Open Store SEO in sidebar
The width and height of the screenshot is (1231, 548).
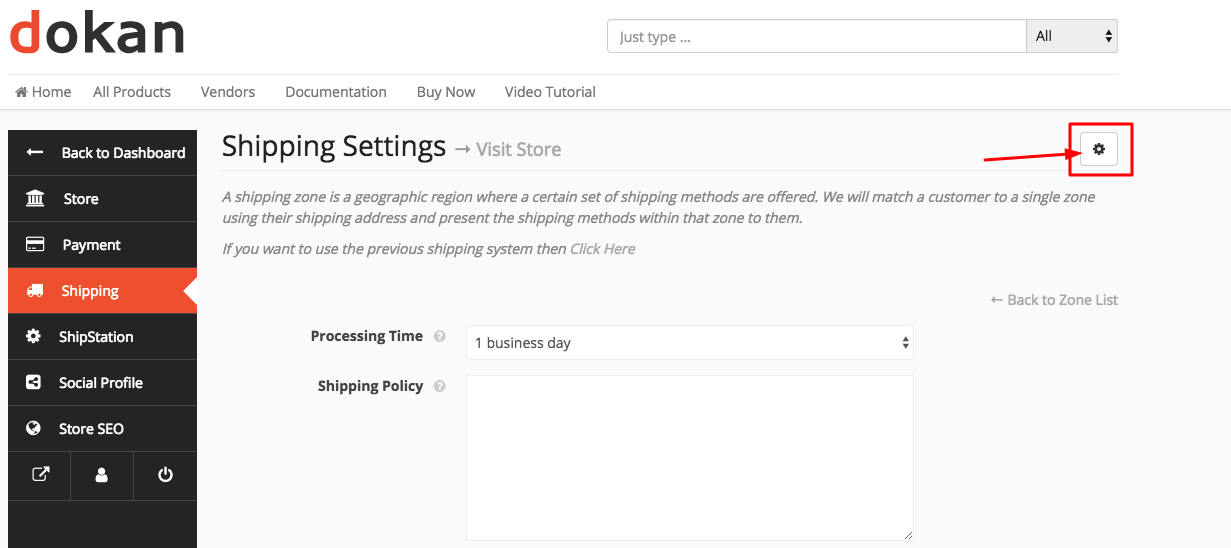pos(91,429)
